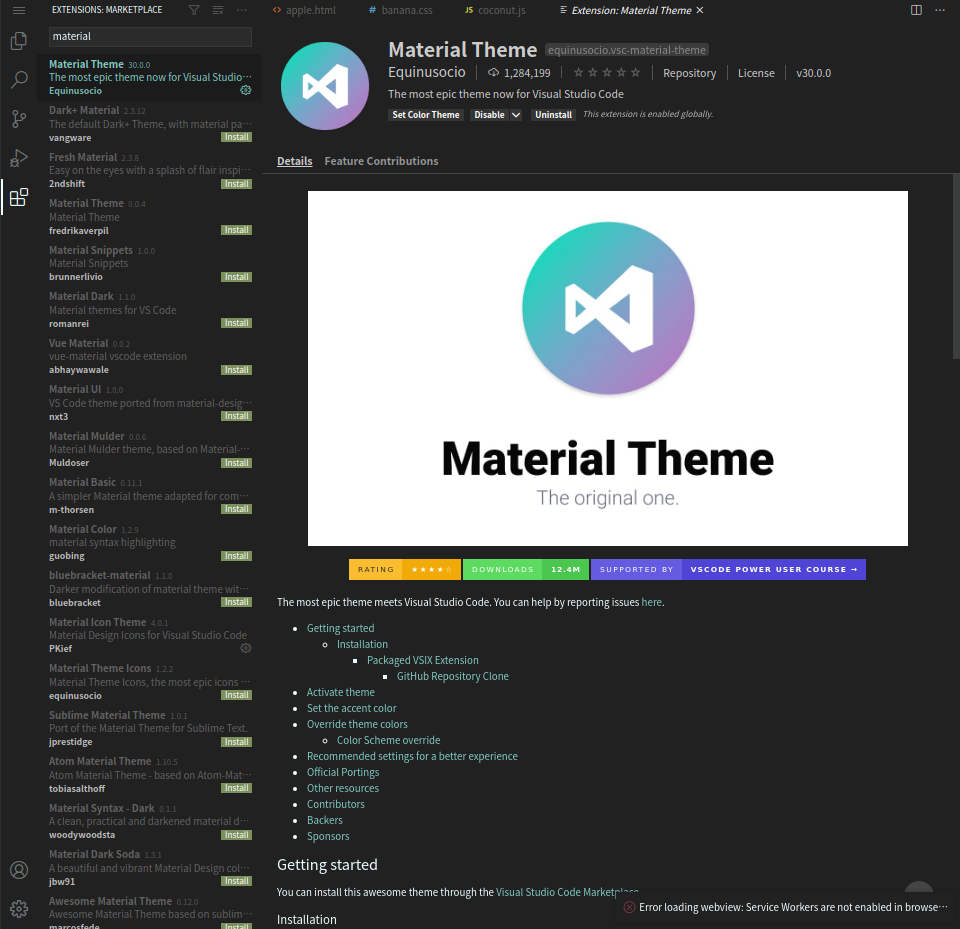Click the Installation contents link
The width and height of the screenshot is (960, 929).
coord(362,644)
